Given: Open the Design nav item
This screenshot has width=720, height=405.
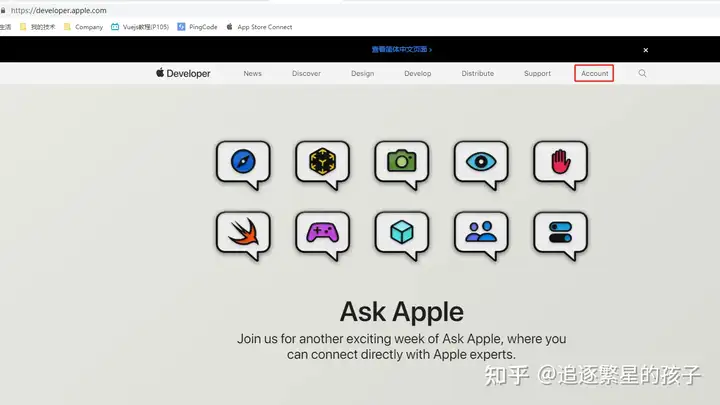Looking at the screenshot, I should [x=362, y=73].
